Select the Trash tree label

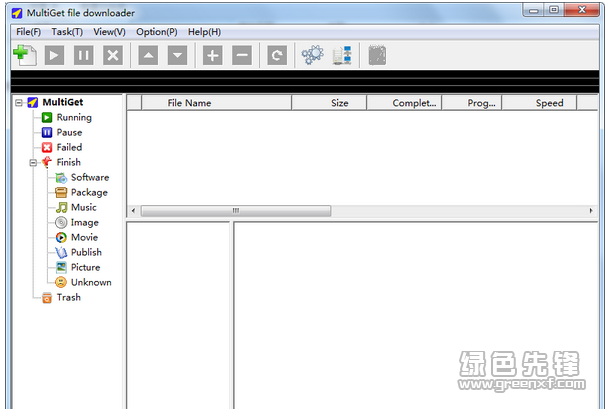(x=69, y=298)
